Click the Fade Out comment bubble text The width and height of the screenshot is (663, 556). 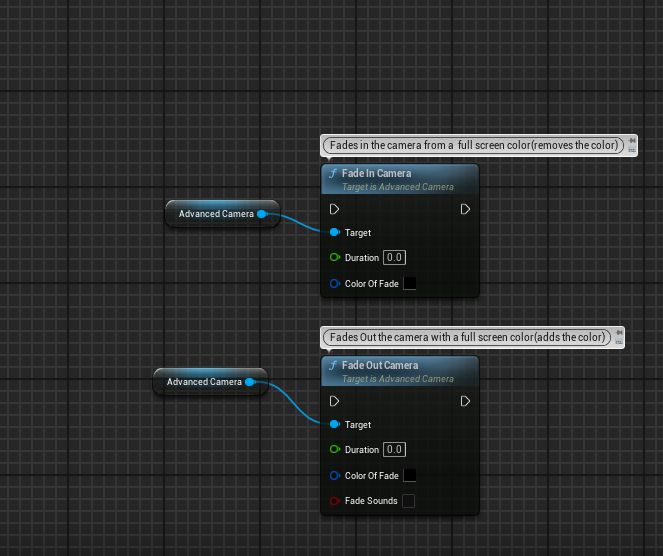(465, 337)
